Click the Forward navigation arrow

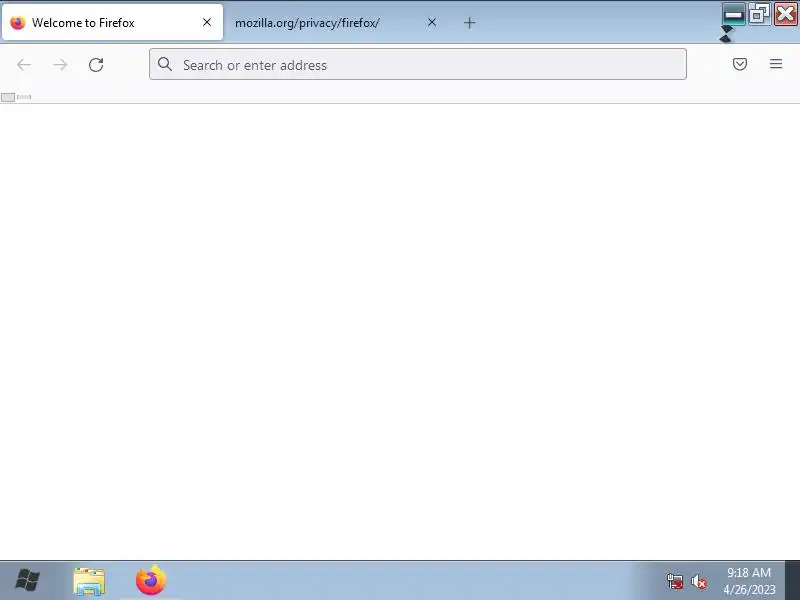click(x=60, y=65)
